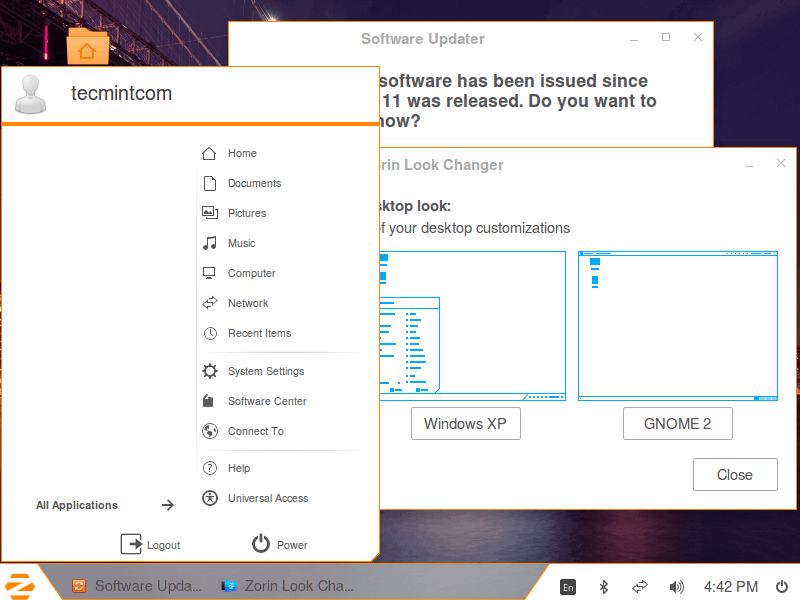Click the panel power session icon
Screen dimensions: 800x600
[782, 587]
